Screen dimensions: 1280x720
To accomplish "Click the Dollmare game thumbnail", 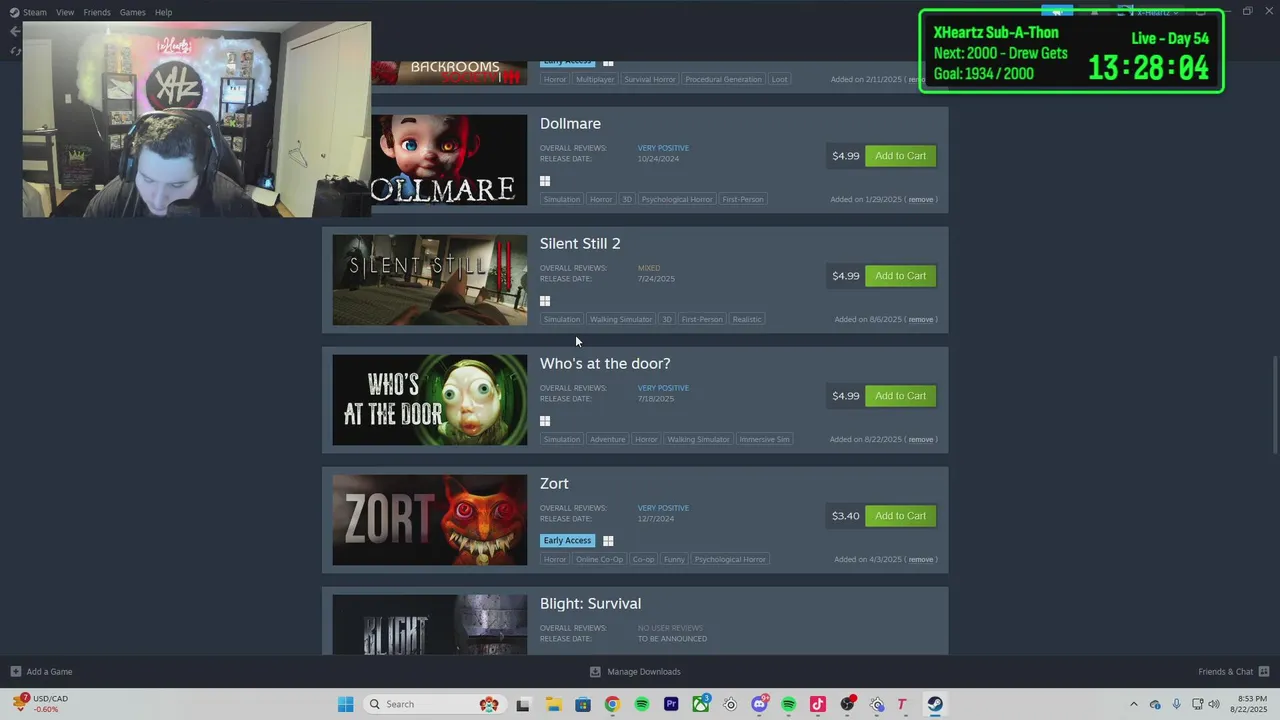I will (x=449, y=160).
